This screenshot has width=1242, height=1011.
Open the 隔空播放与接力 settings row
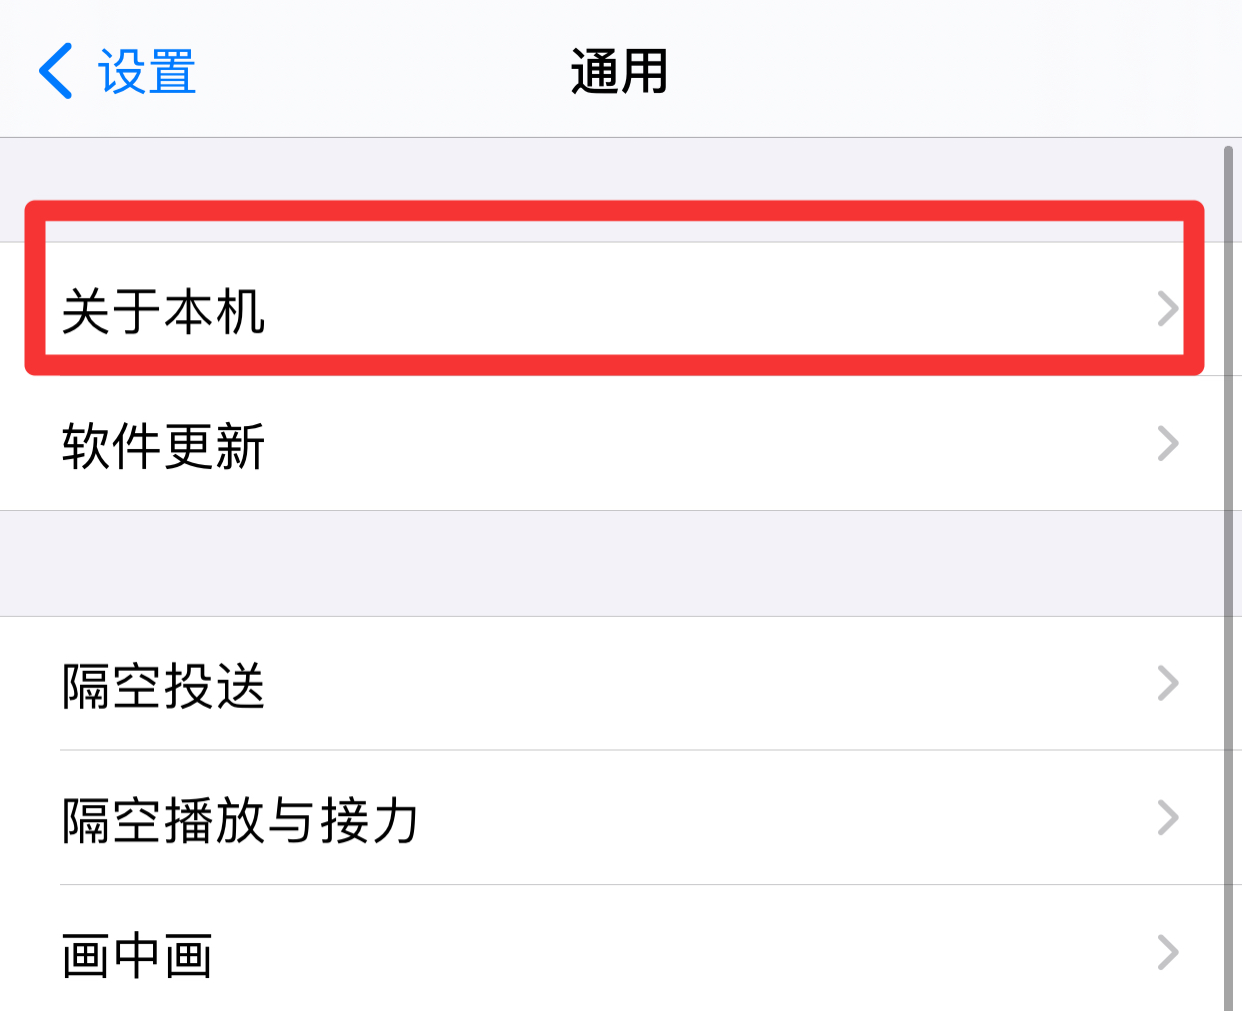click(x=621, y=818)
